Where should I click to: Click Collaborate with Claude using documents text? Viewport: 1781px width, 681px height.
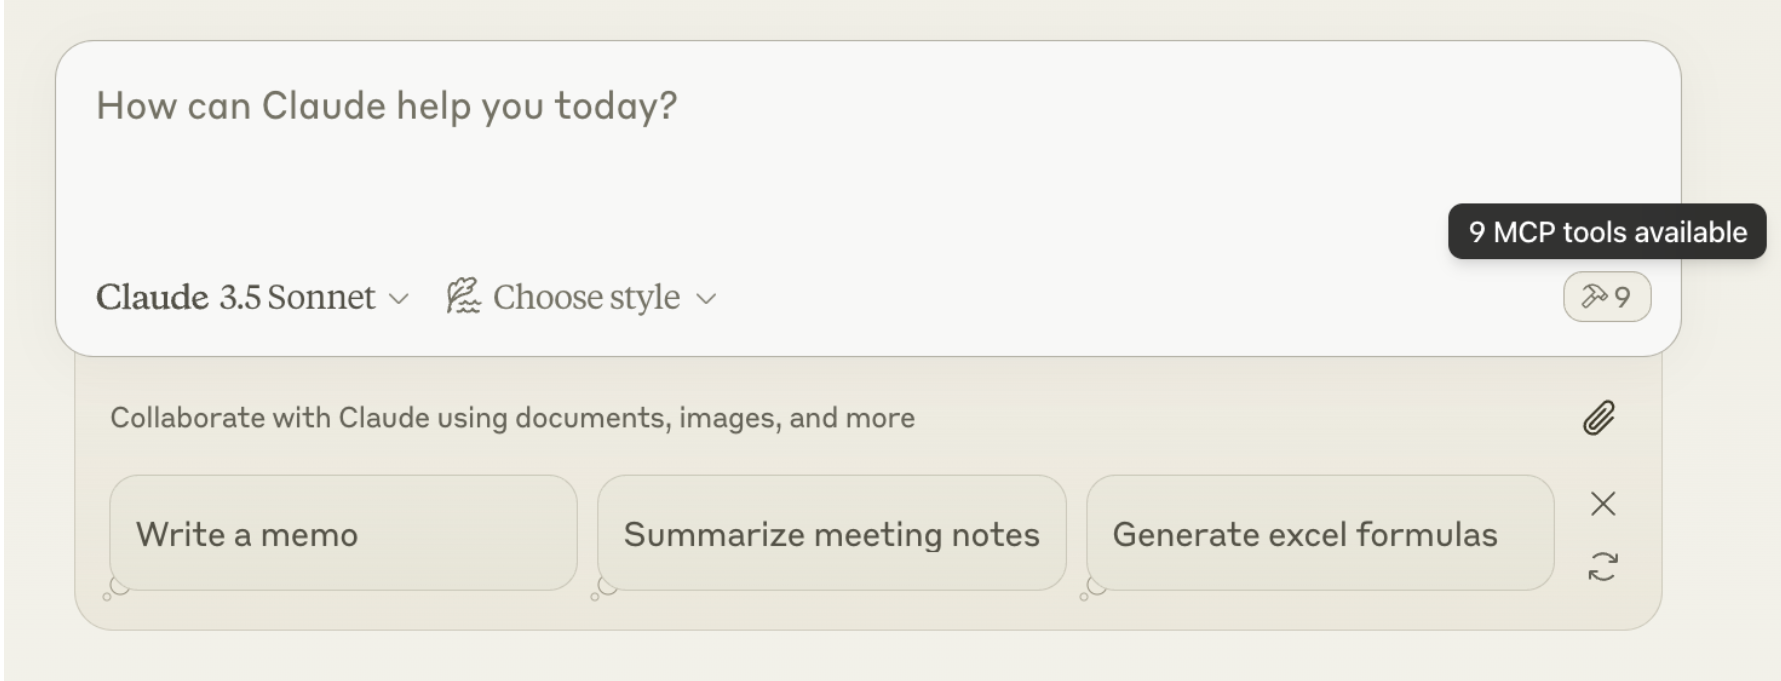pos(512,418)
